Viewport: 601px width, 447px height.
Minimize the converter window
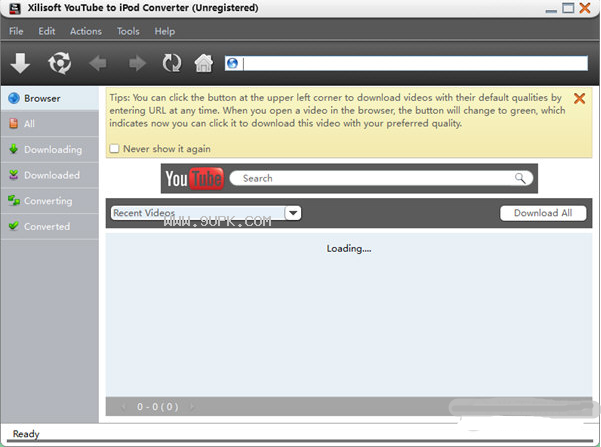pos(551,10)
